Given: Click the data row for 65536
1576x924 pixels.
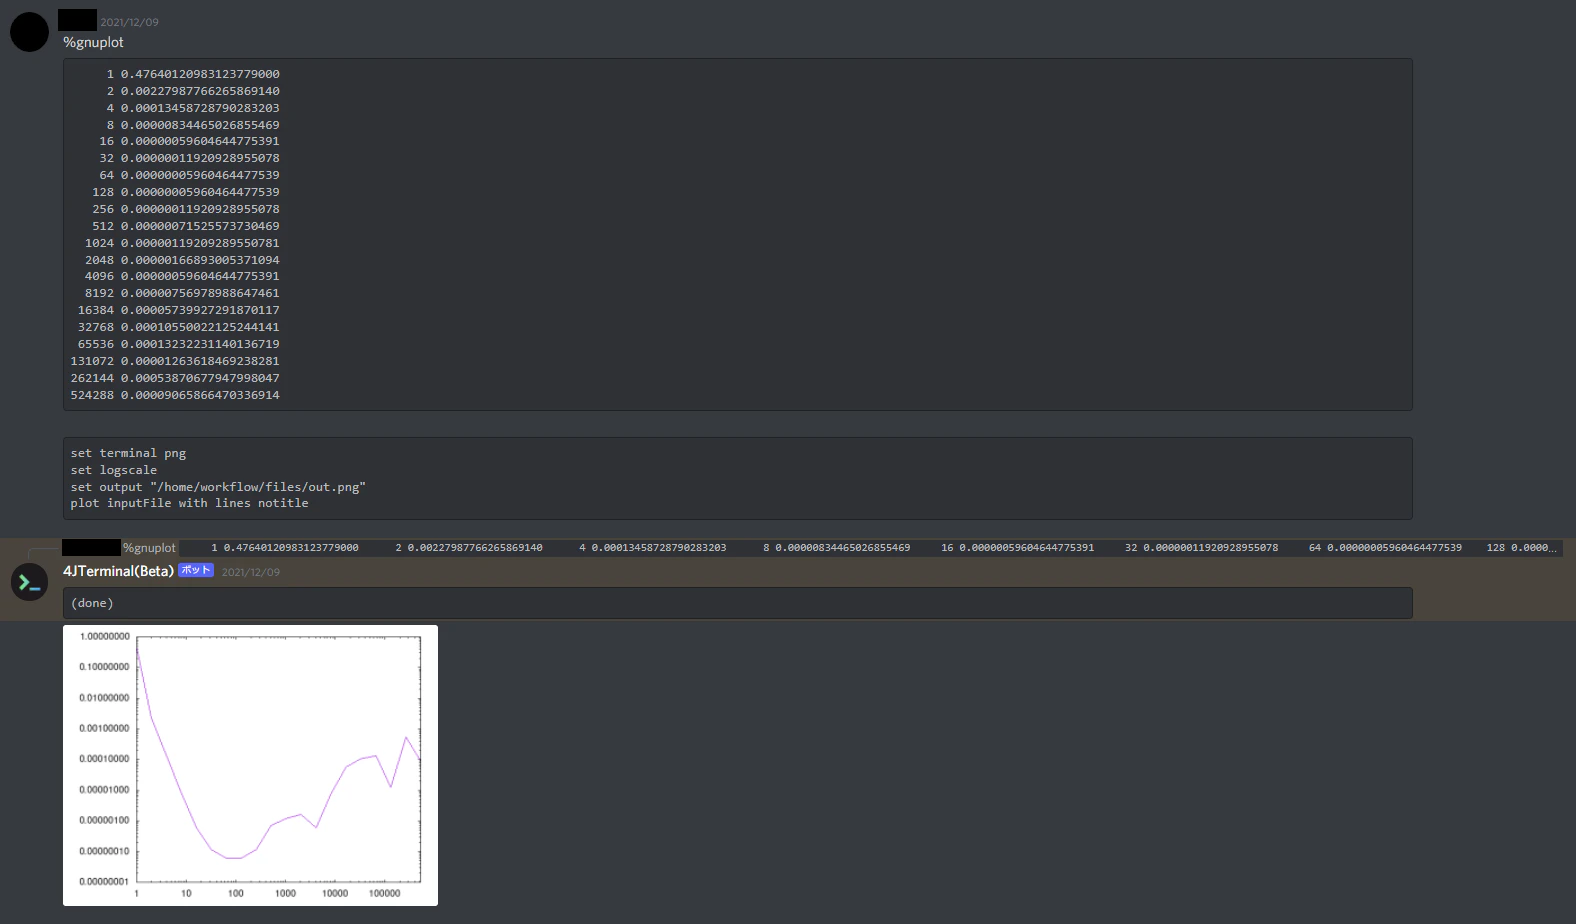Looking at the screenshot, I should click(x=179, y=344).
